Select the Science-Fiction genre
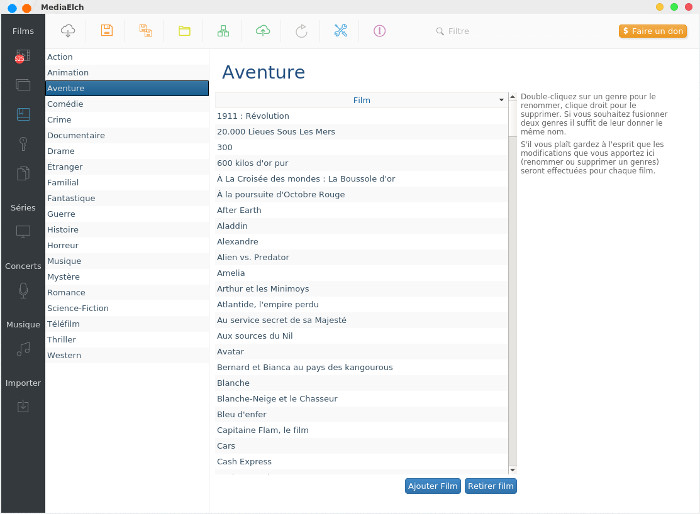 pos(80,308)
